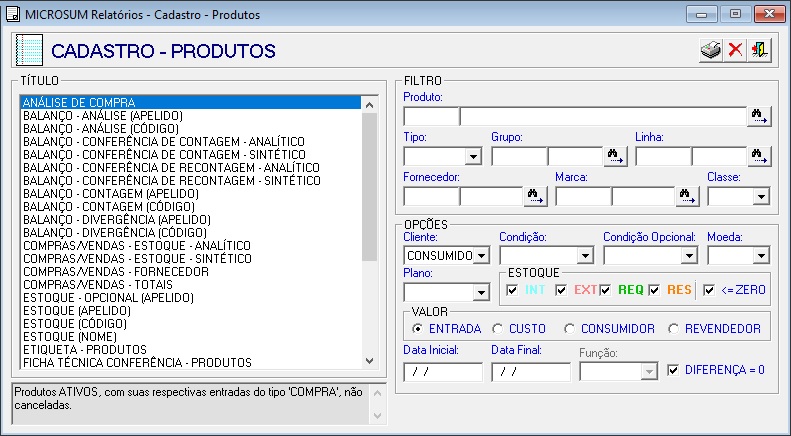Toggle the RES estoque checkbox
The image size is (791, 436).
(x=654, y=290)
